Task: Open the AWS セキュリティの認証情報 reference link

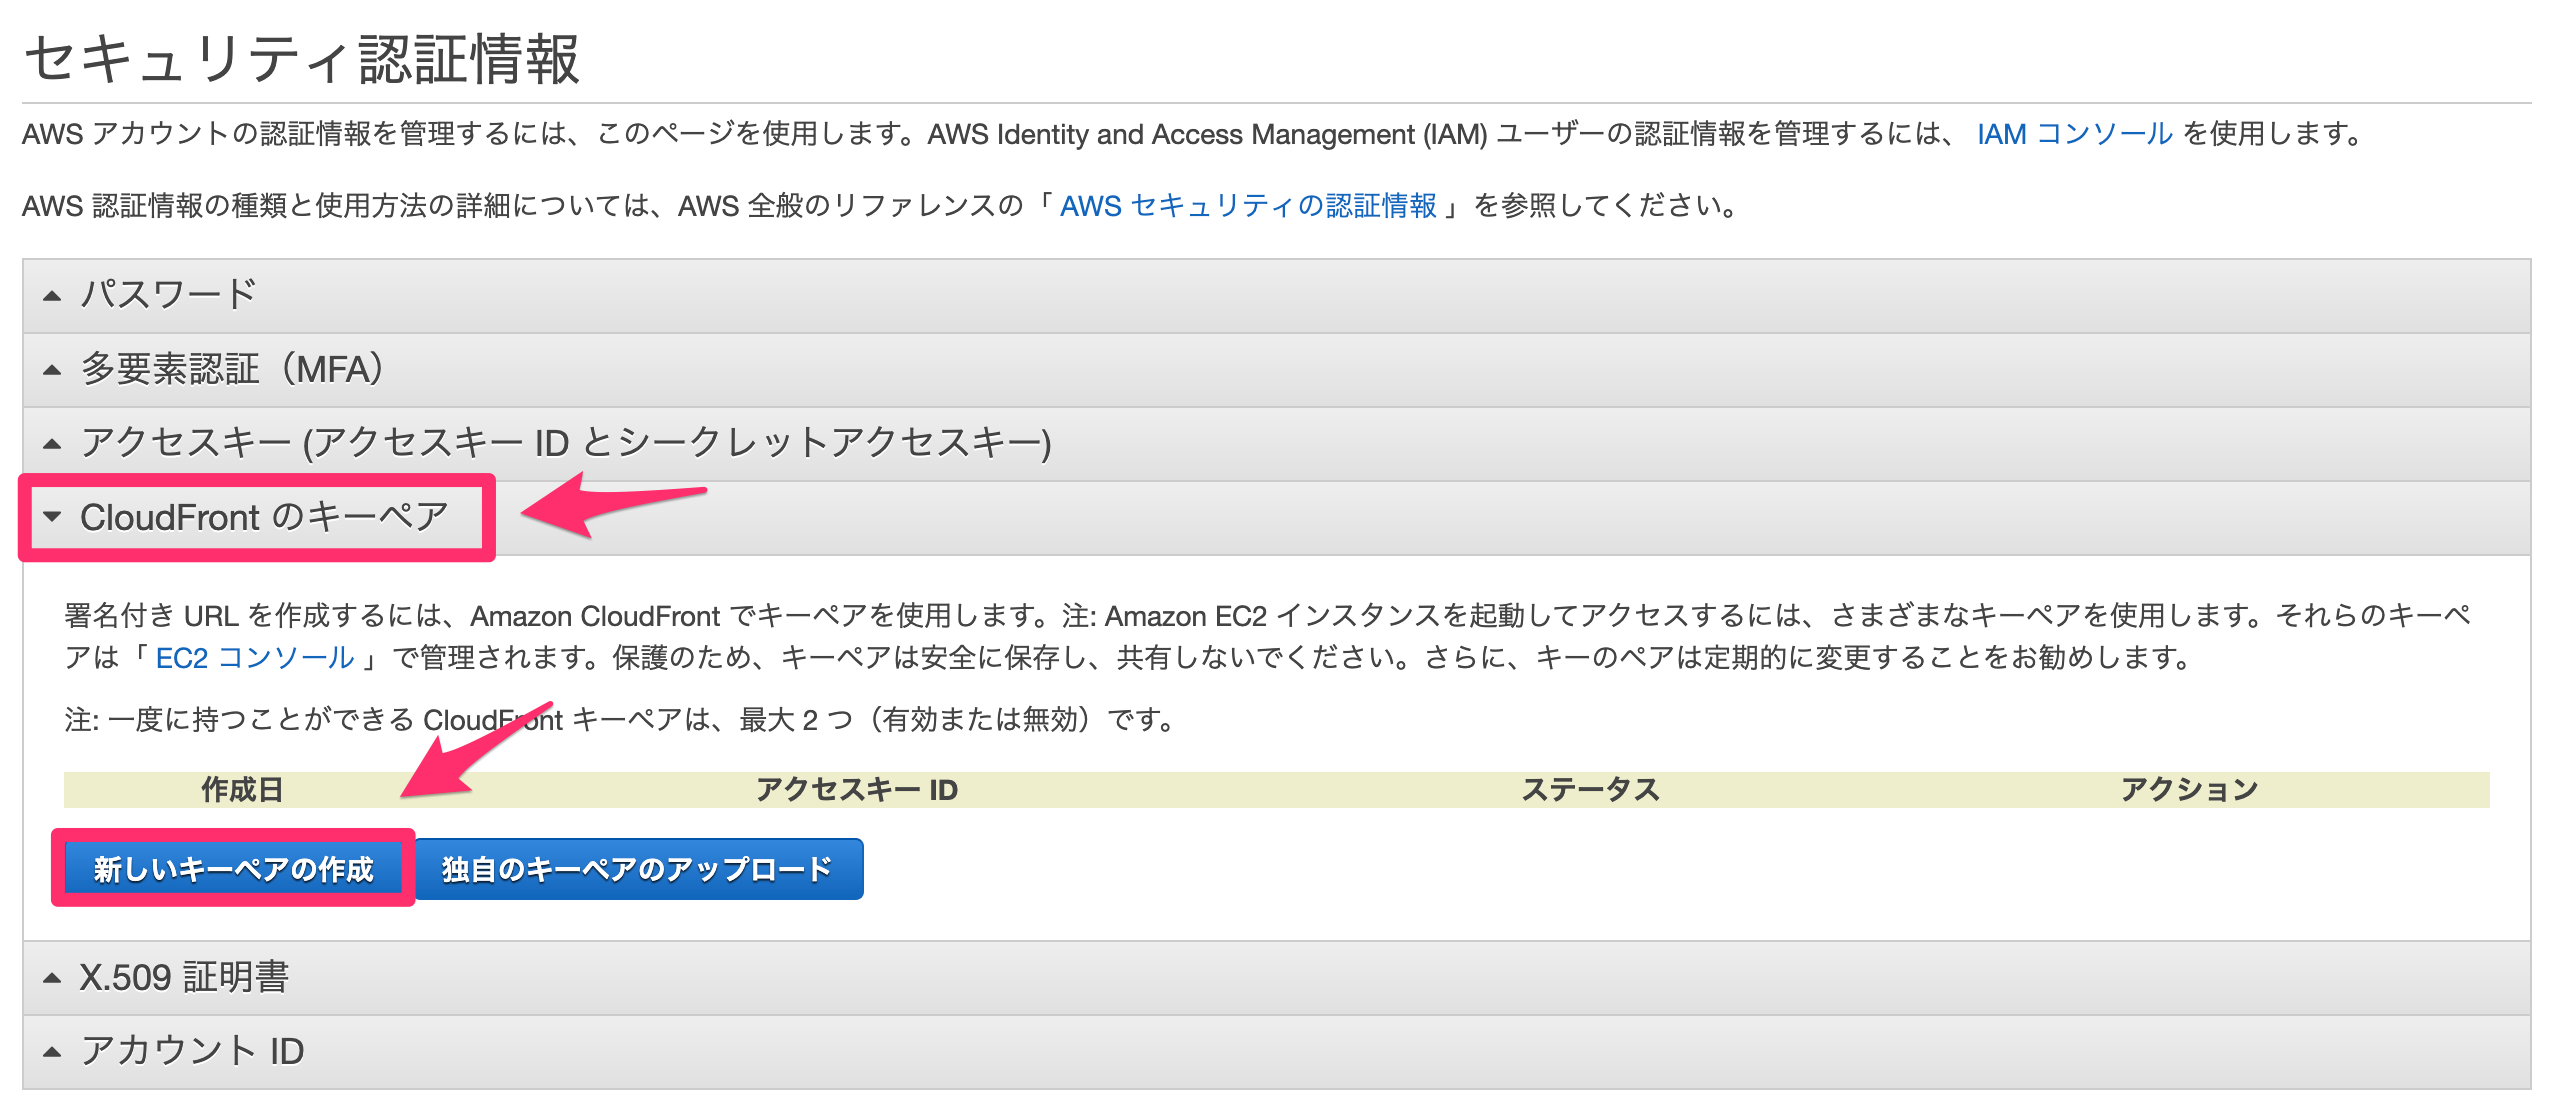Action: coord(1248,206)
